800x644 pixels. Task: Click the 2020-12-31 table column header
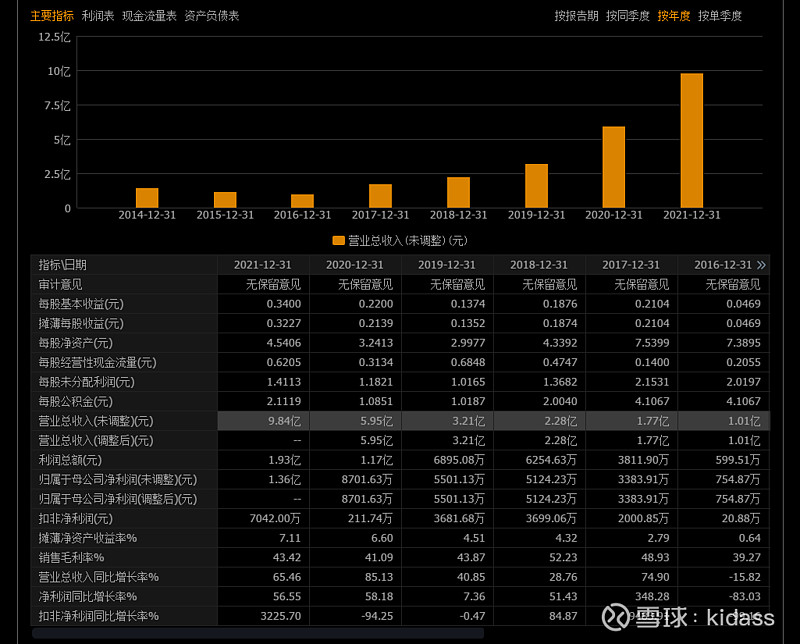355,265
